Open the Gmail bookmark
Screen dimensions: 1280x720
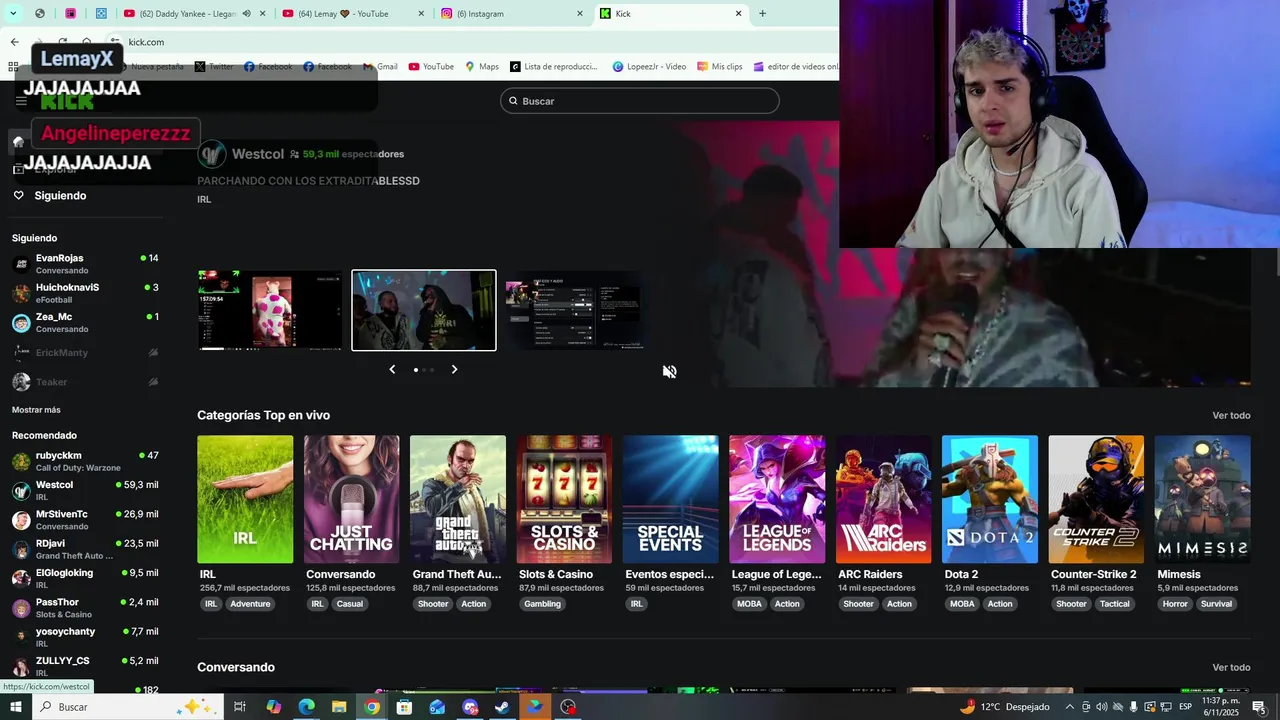380,67
